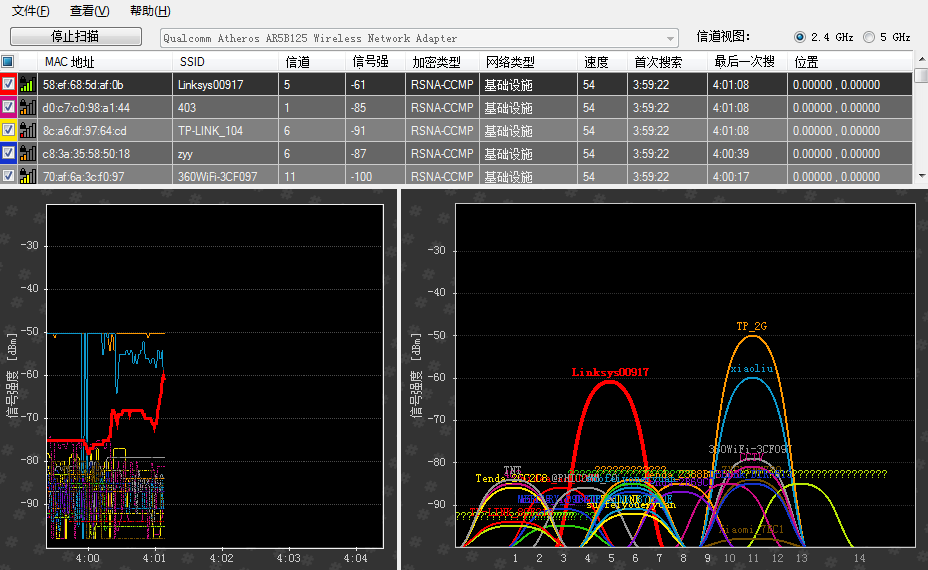The height and width of the screenshot is (570, 928).
Task: Toggle the select-all checkbox in table header
Action: [8, 62]
